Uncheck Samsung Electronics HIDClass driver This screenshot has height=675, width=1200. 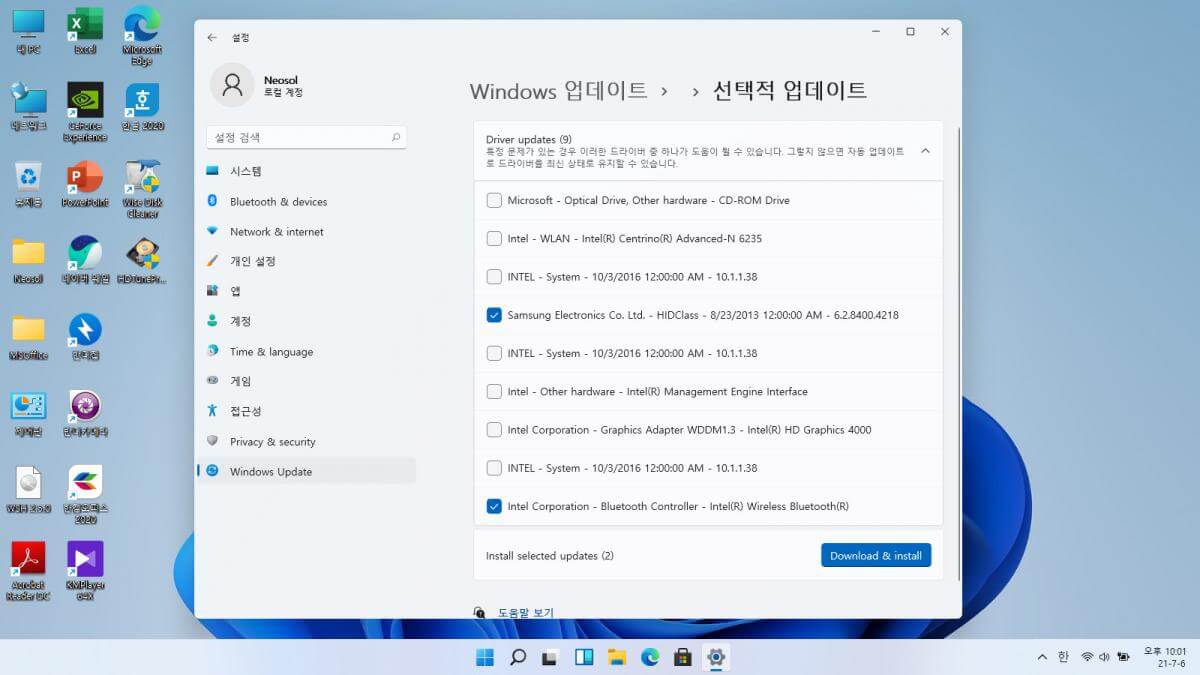coord(494,315)
